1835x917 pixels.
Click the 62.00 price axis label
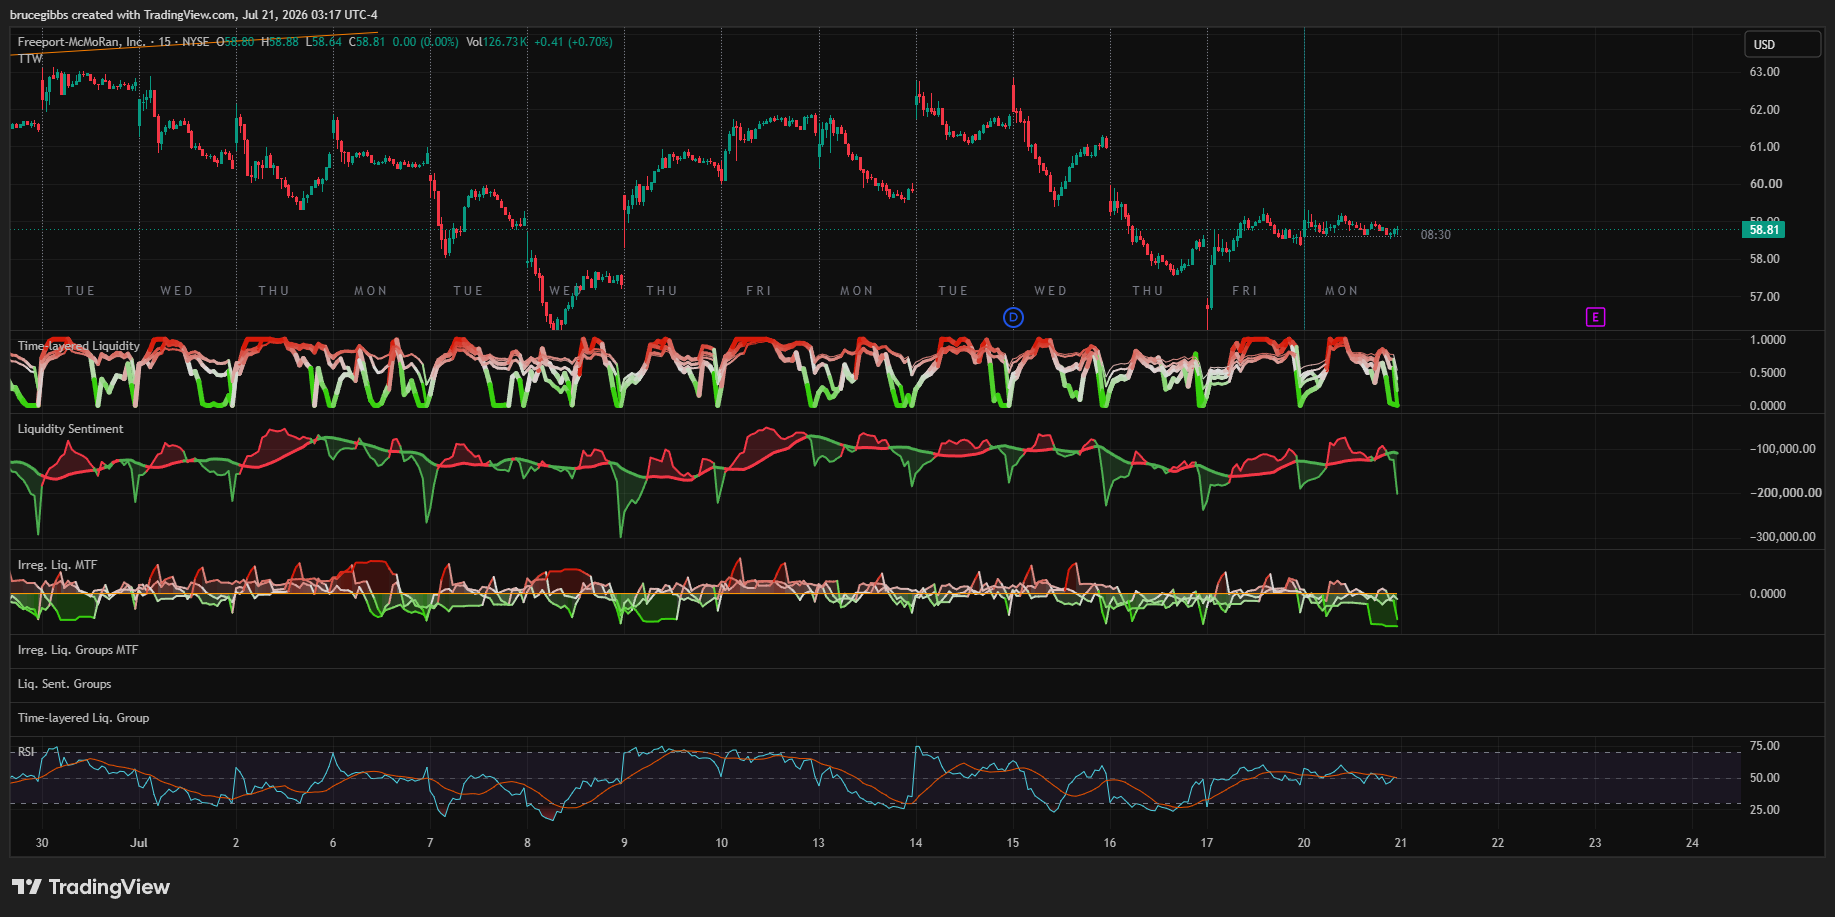coord(1764,110)
